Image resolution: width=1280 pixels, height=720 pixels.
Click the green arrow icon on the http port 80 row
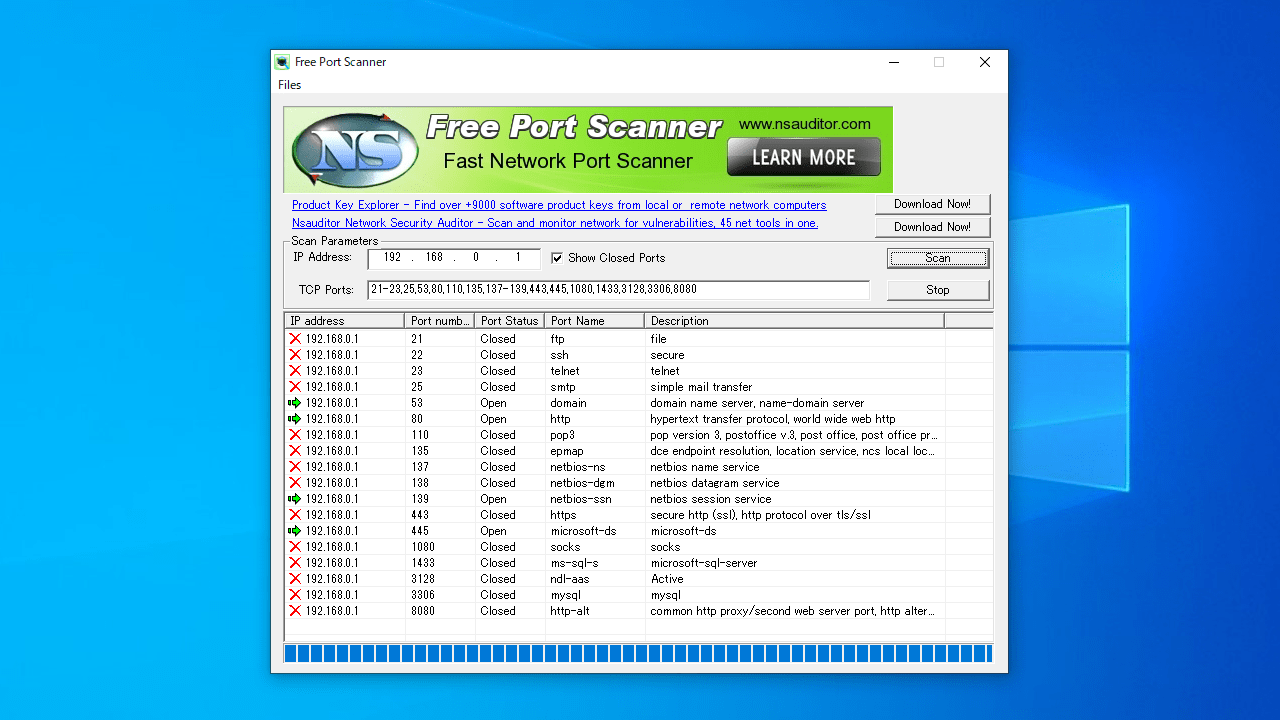[x=295, y=419]
